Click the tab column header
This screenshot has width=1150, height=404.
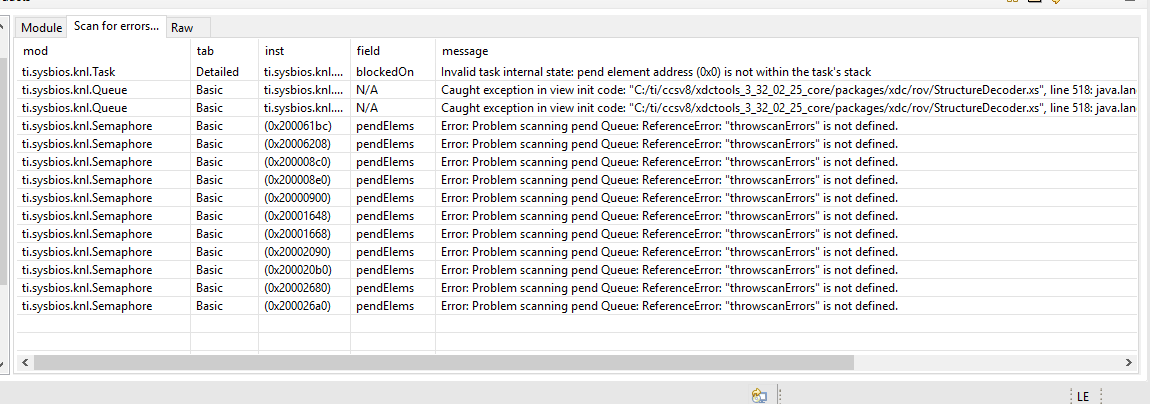point(204,51)
